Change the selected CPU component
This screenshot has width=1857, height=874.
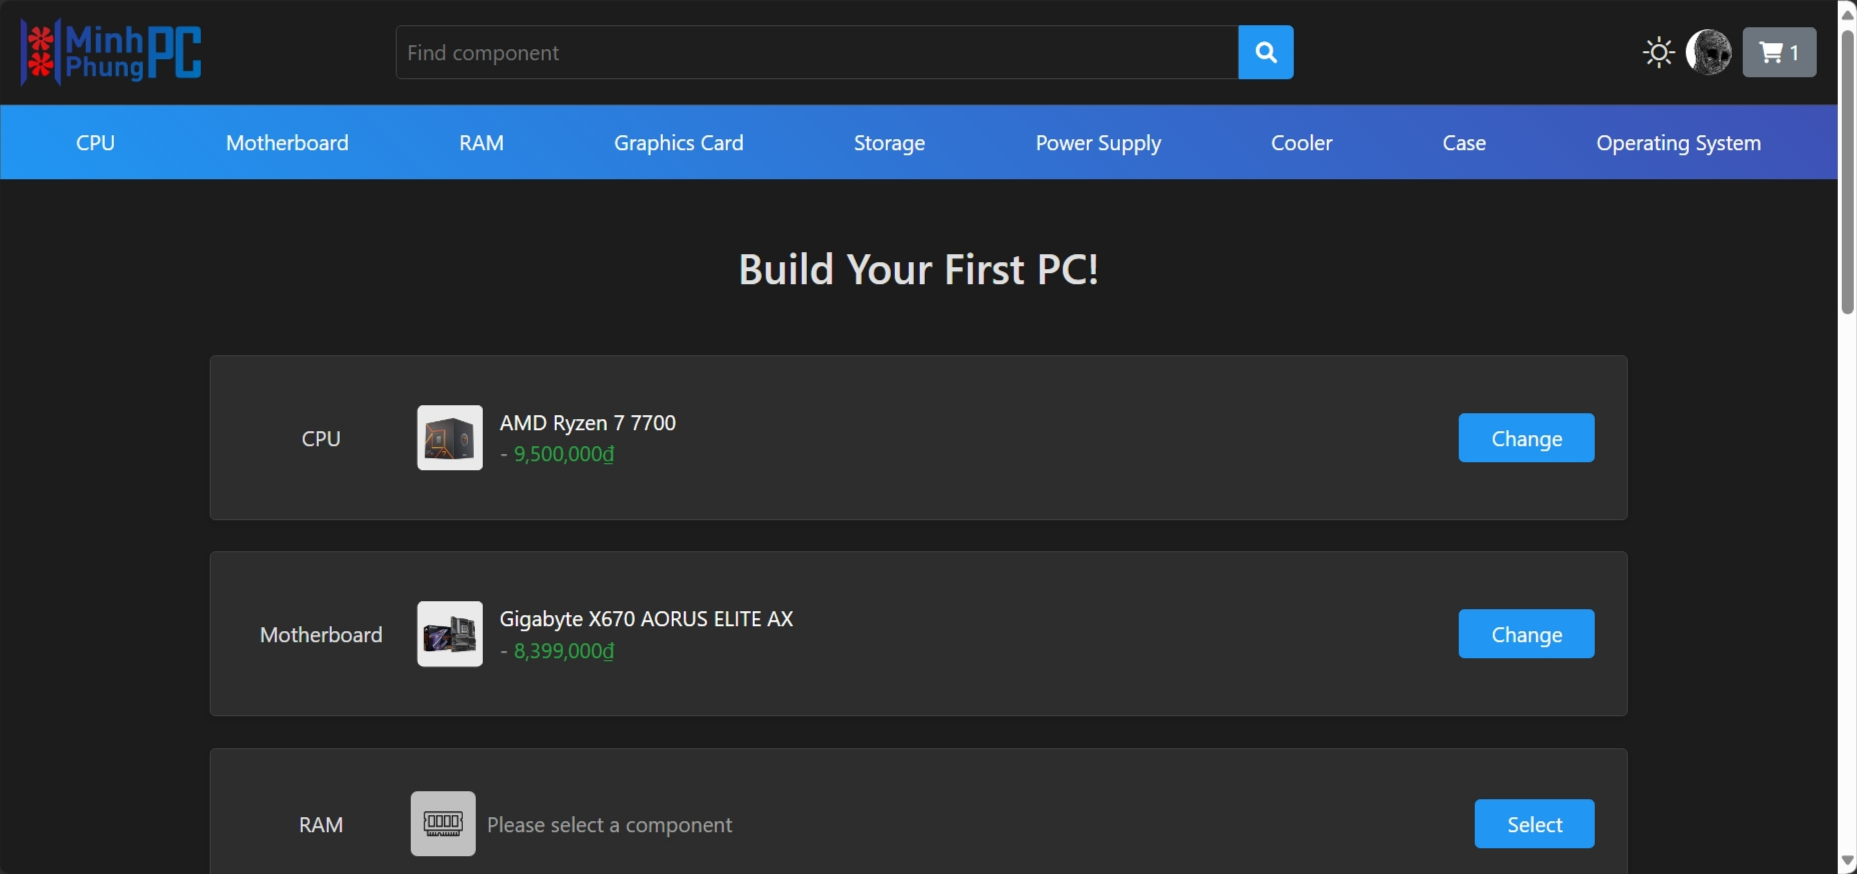point(1526,438)
